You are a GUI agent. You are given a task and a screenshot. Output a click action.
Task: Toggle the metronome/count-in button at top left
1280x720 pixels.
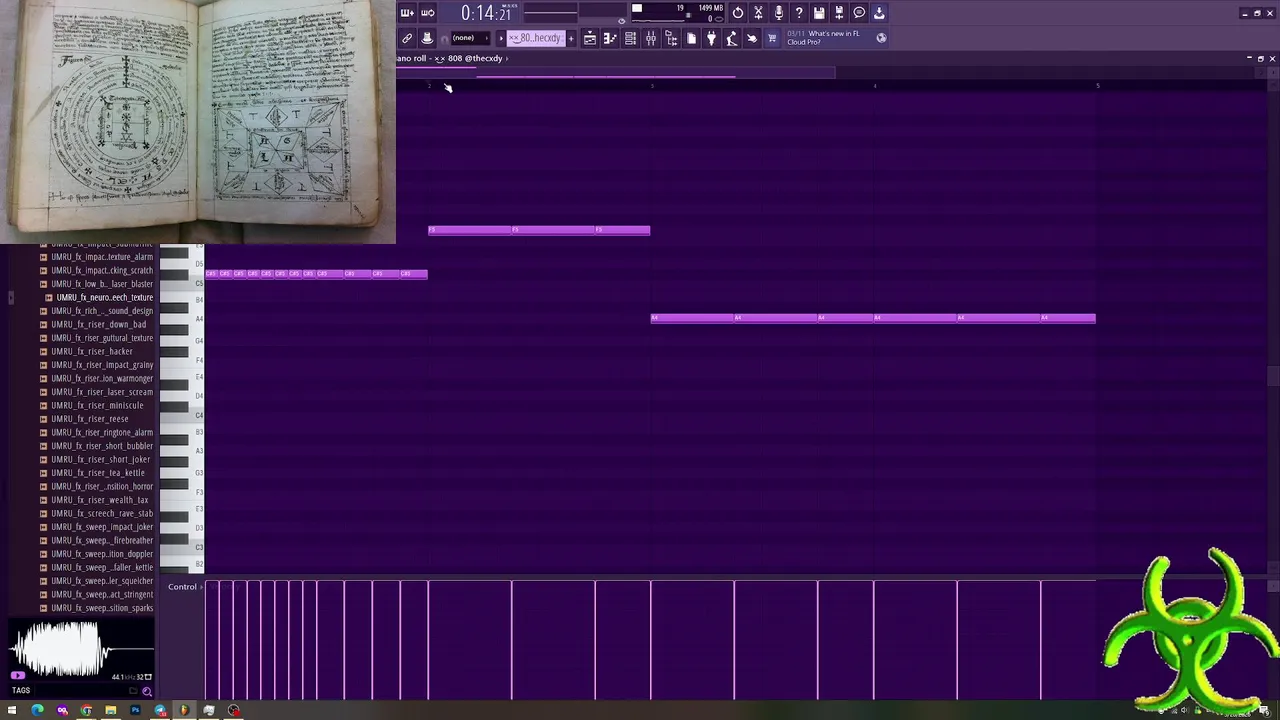(x=407, y=13)
